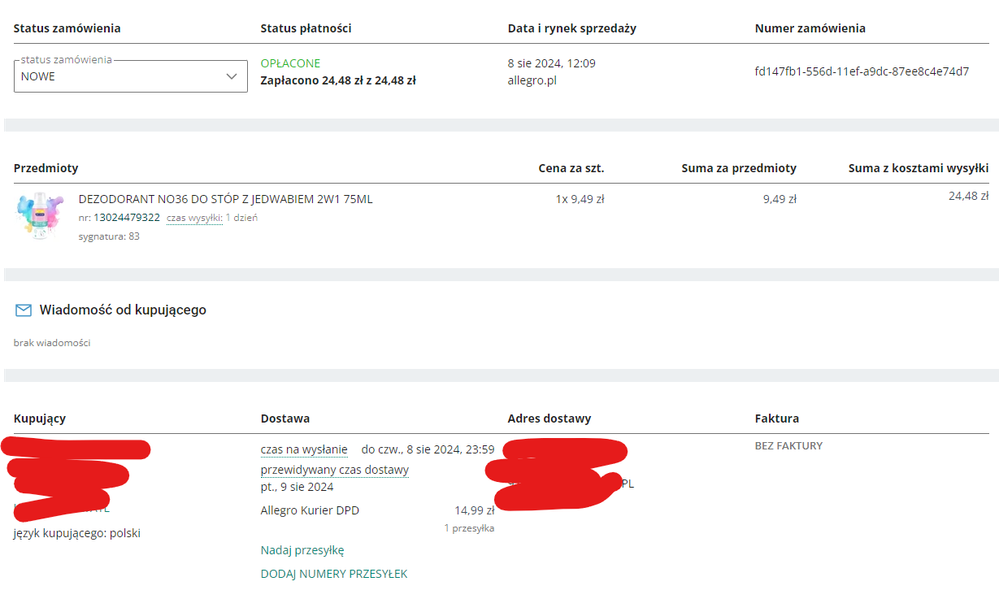
Task: Click the allegro.pl marketplace text
Action: 532,80
